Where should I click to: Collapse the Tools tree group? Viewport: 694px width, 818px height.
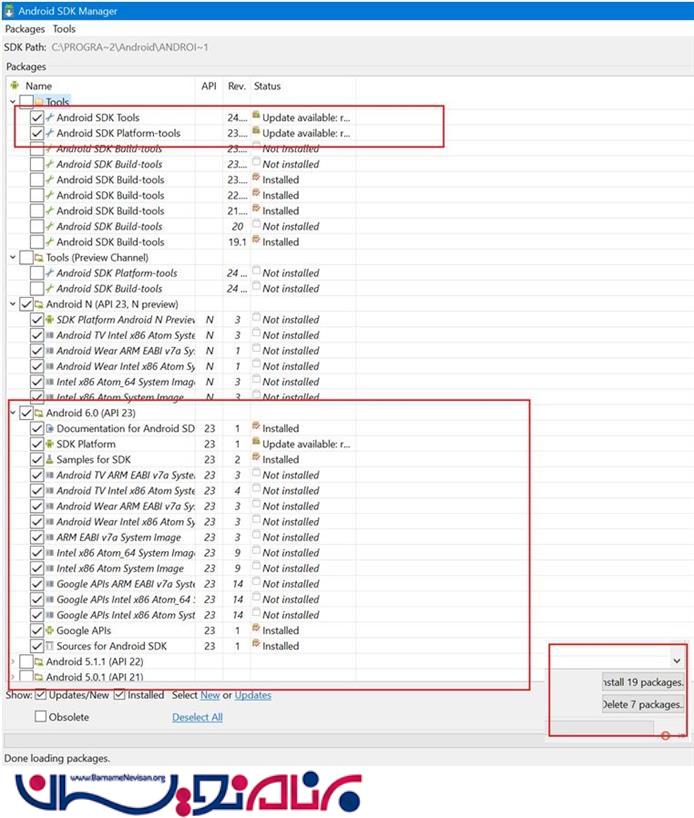click(13, 102)
